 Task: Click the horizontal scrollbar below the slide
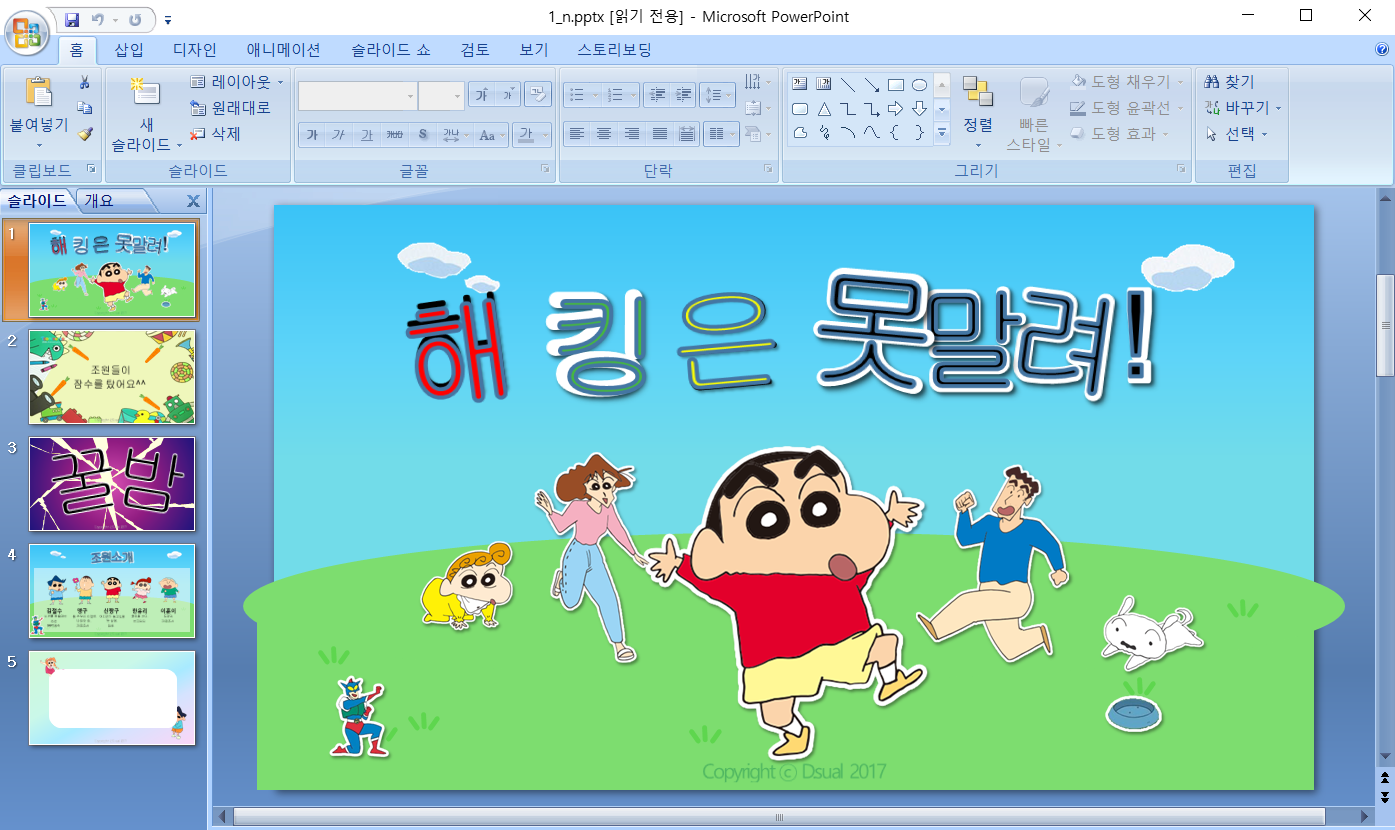(779, 817)
